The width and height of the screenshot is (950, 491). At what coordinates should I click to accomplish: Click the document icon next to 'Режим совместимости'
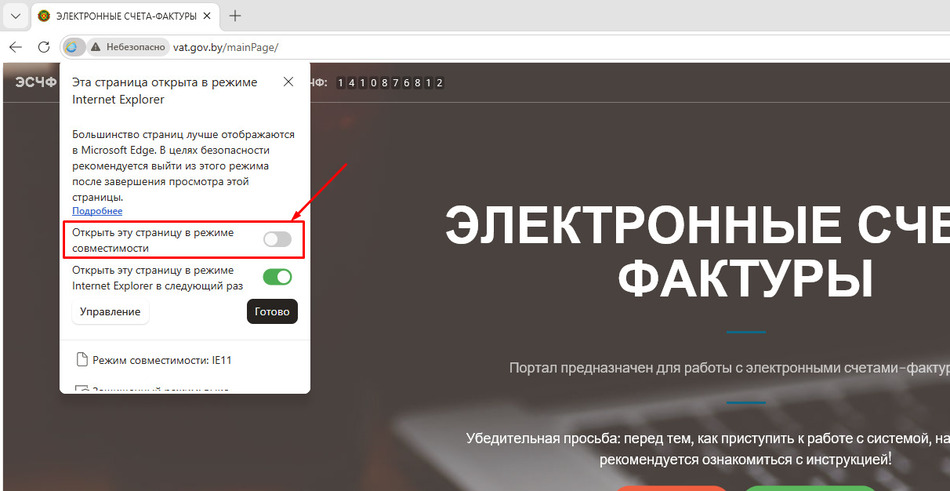[x=81, y=360]
